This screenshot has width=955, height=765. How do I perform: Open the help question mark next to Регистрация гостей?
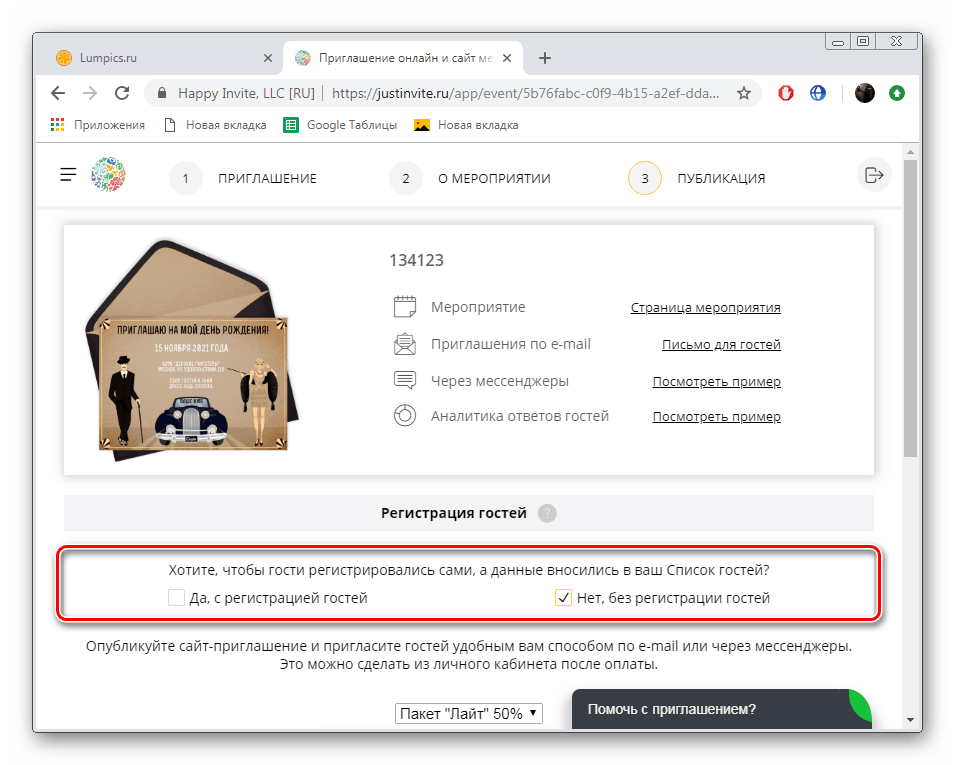[x=547, y=513]
